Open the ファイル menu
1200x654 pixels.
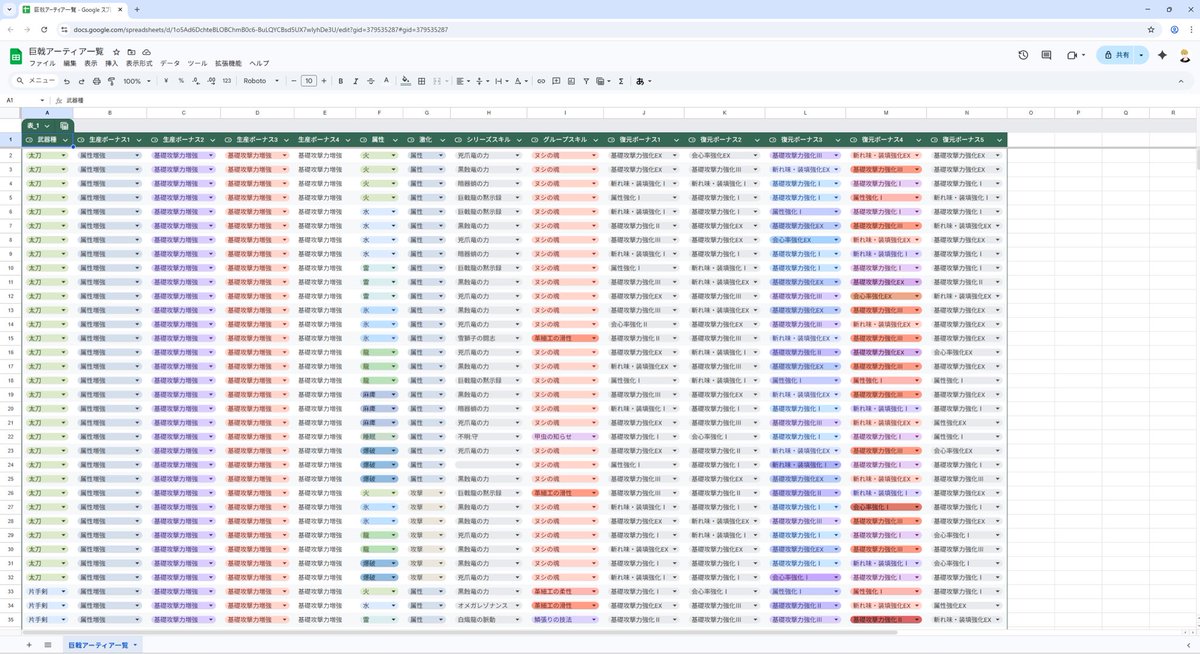coord(42,63)
